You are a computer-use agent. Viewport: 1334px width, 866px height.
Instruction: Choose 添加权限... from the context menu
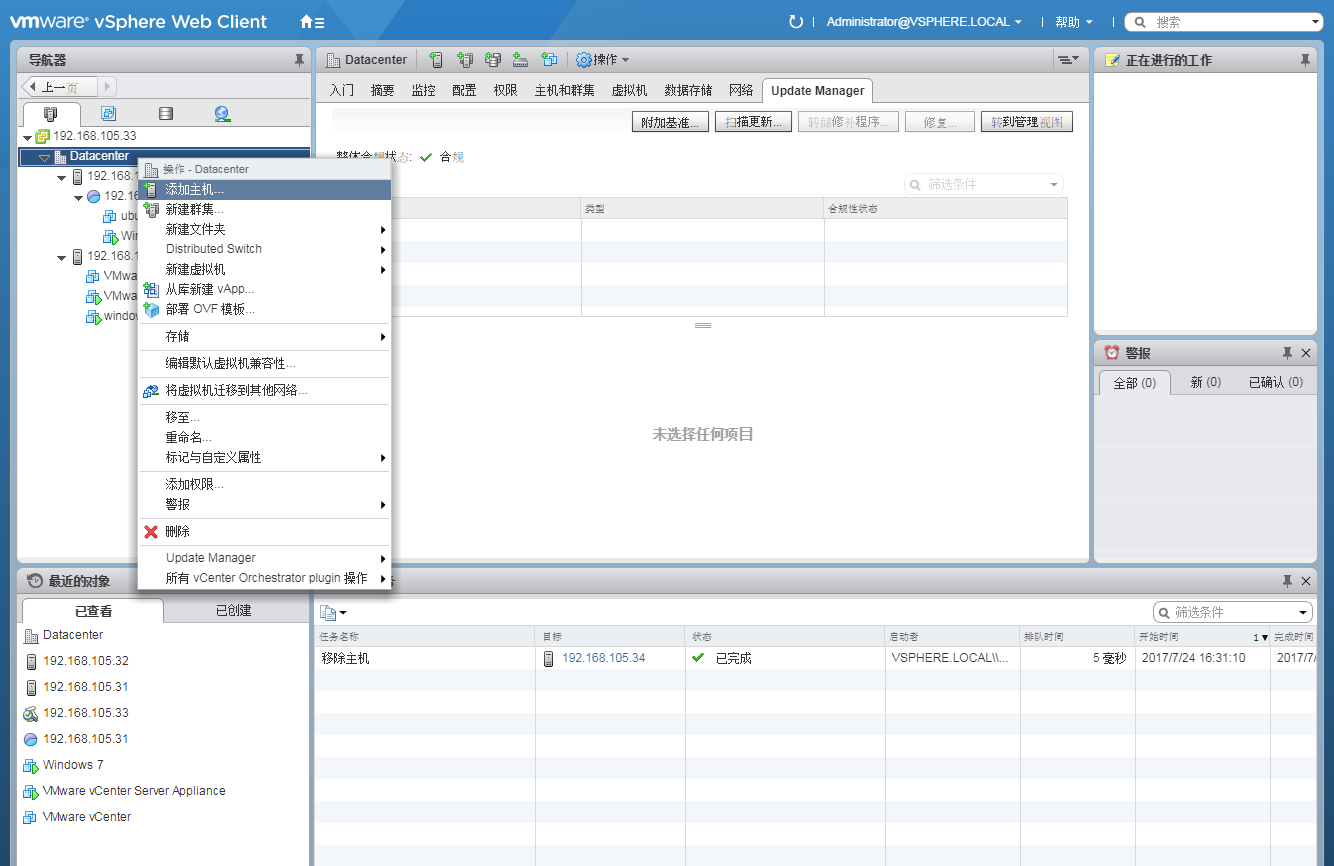pyautogui.click(x=265, y=484)
